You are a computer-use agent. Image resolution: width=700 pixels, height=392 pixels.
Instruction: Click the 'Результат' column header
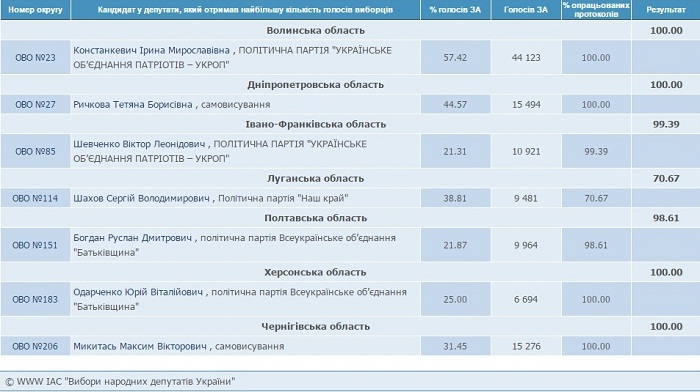coord(666,10)
